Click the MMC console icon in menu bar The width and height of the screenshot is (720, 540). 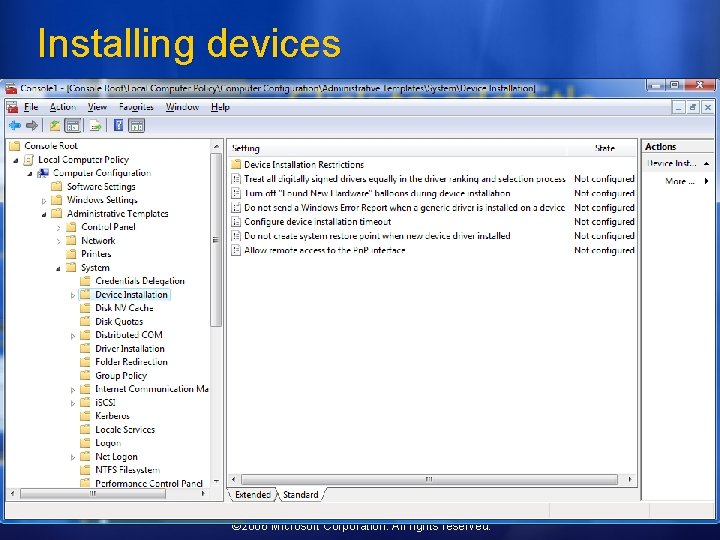(12, 107)
